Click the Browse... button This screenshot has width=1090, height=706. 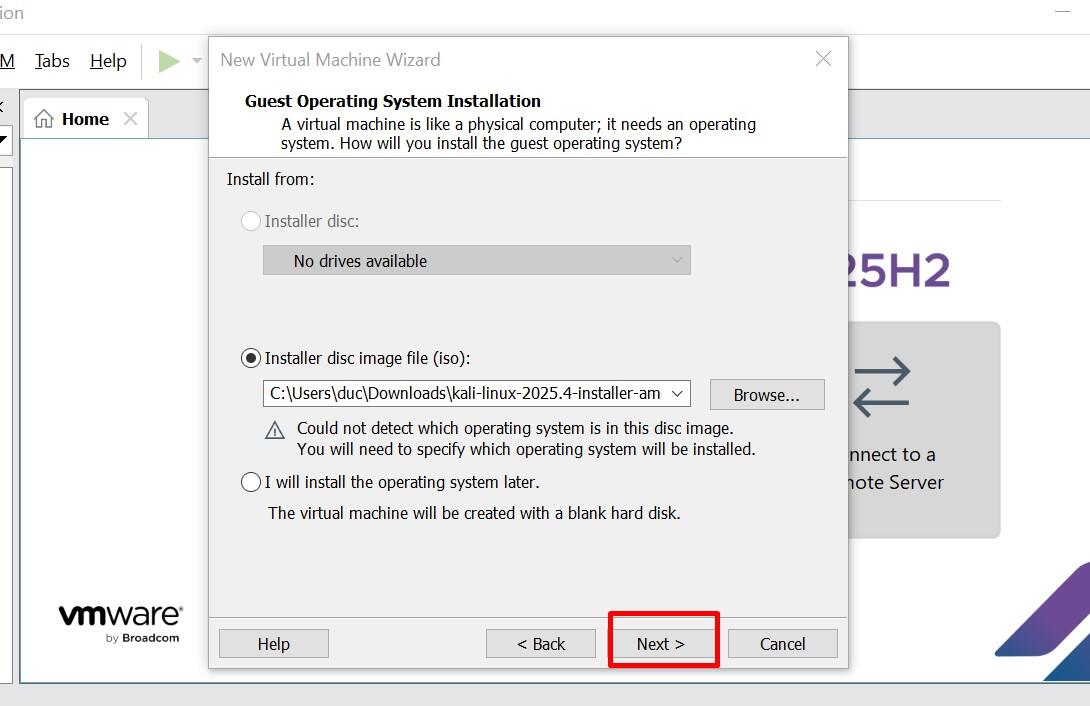767,395
